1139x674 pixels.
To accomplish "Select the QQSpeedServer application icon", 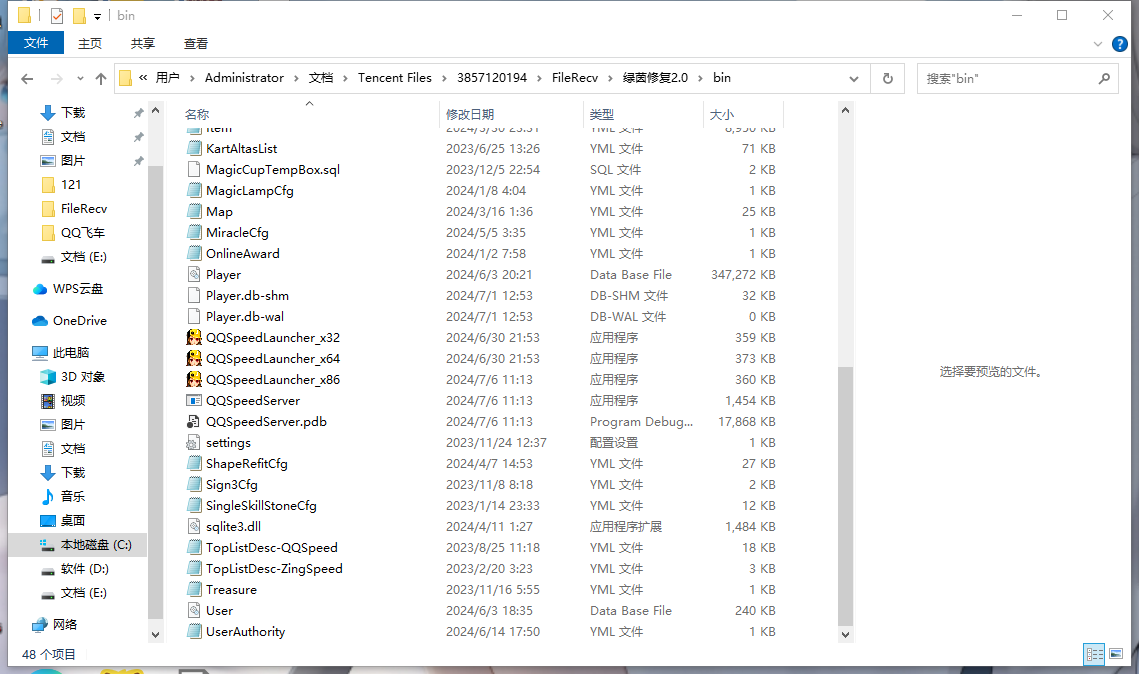I will (x=195, y=401).
